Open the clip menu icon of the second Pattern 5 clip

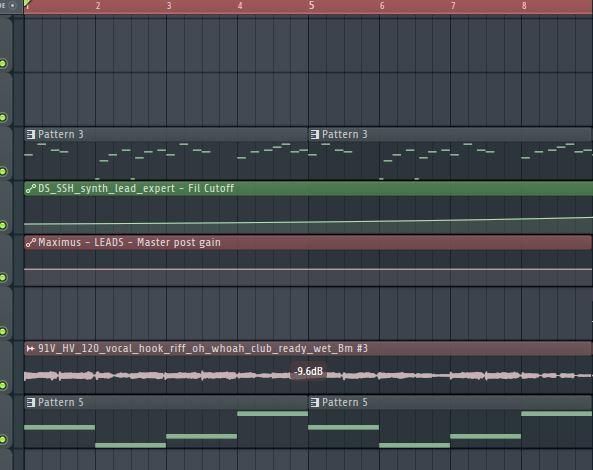[314, 402]
